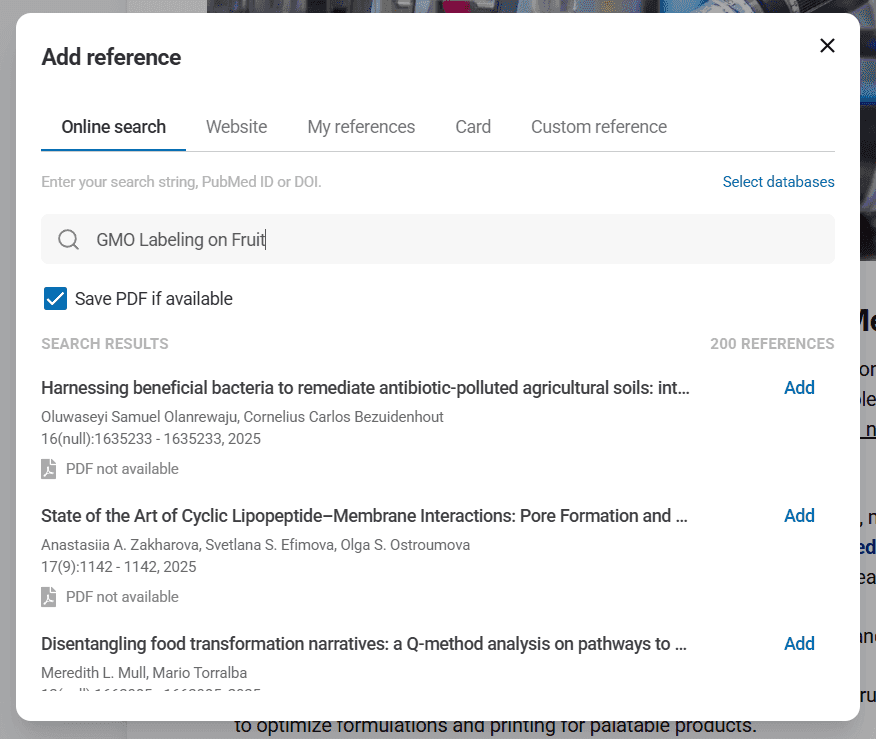Viewport: 876px width, 739px height.
Task: Close the Add reference dialog
Action: click(x=827, y=46)
